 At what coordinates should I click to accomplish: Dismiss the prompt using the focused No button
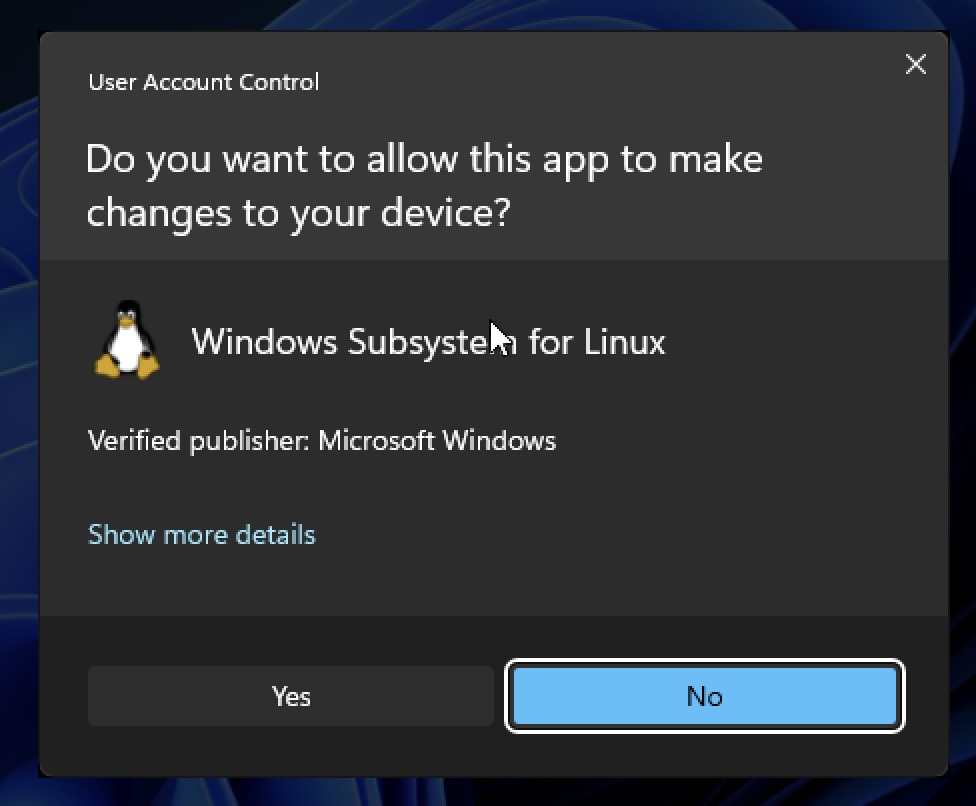point(704,696)
